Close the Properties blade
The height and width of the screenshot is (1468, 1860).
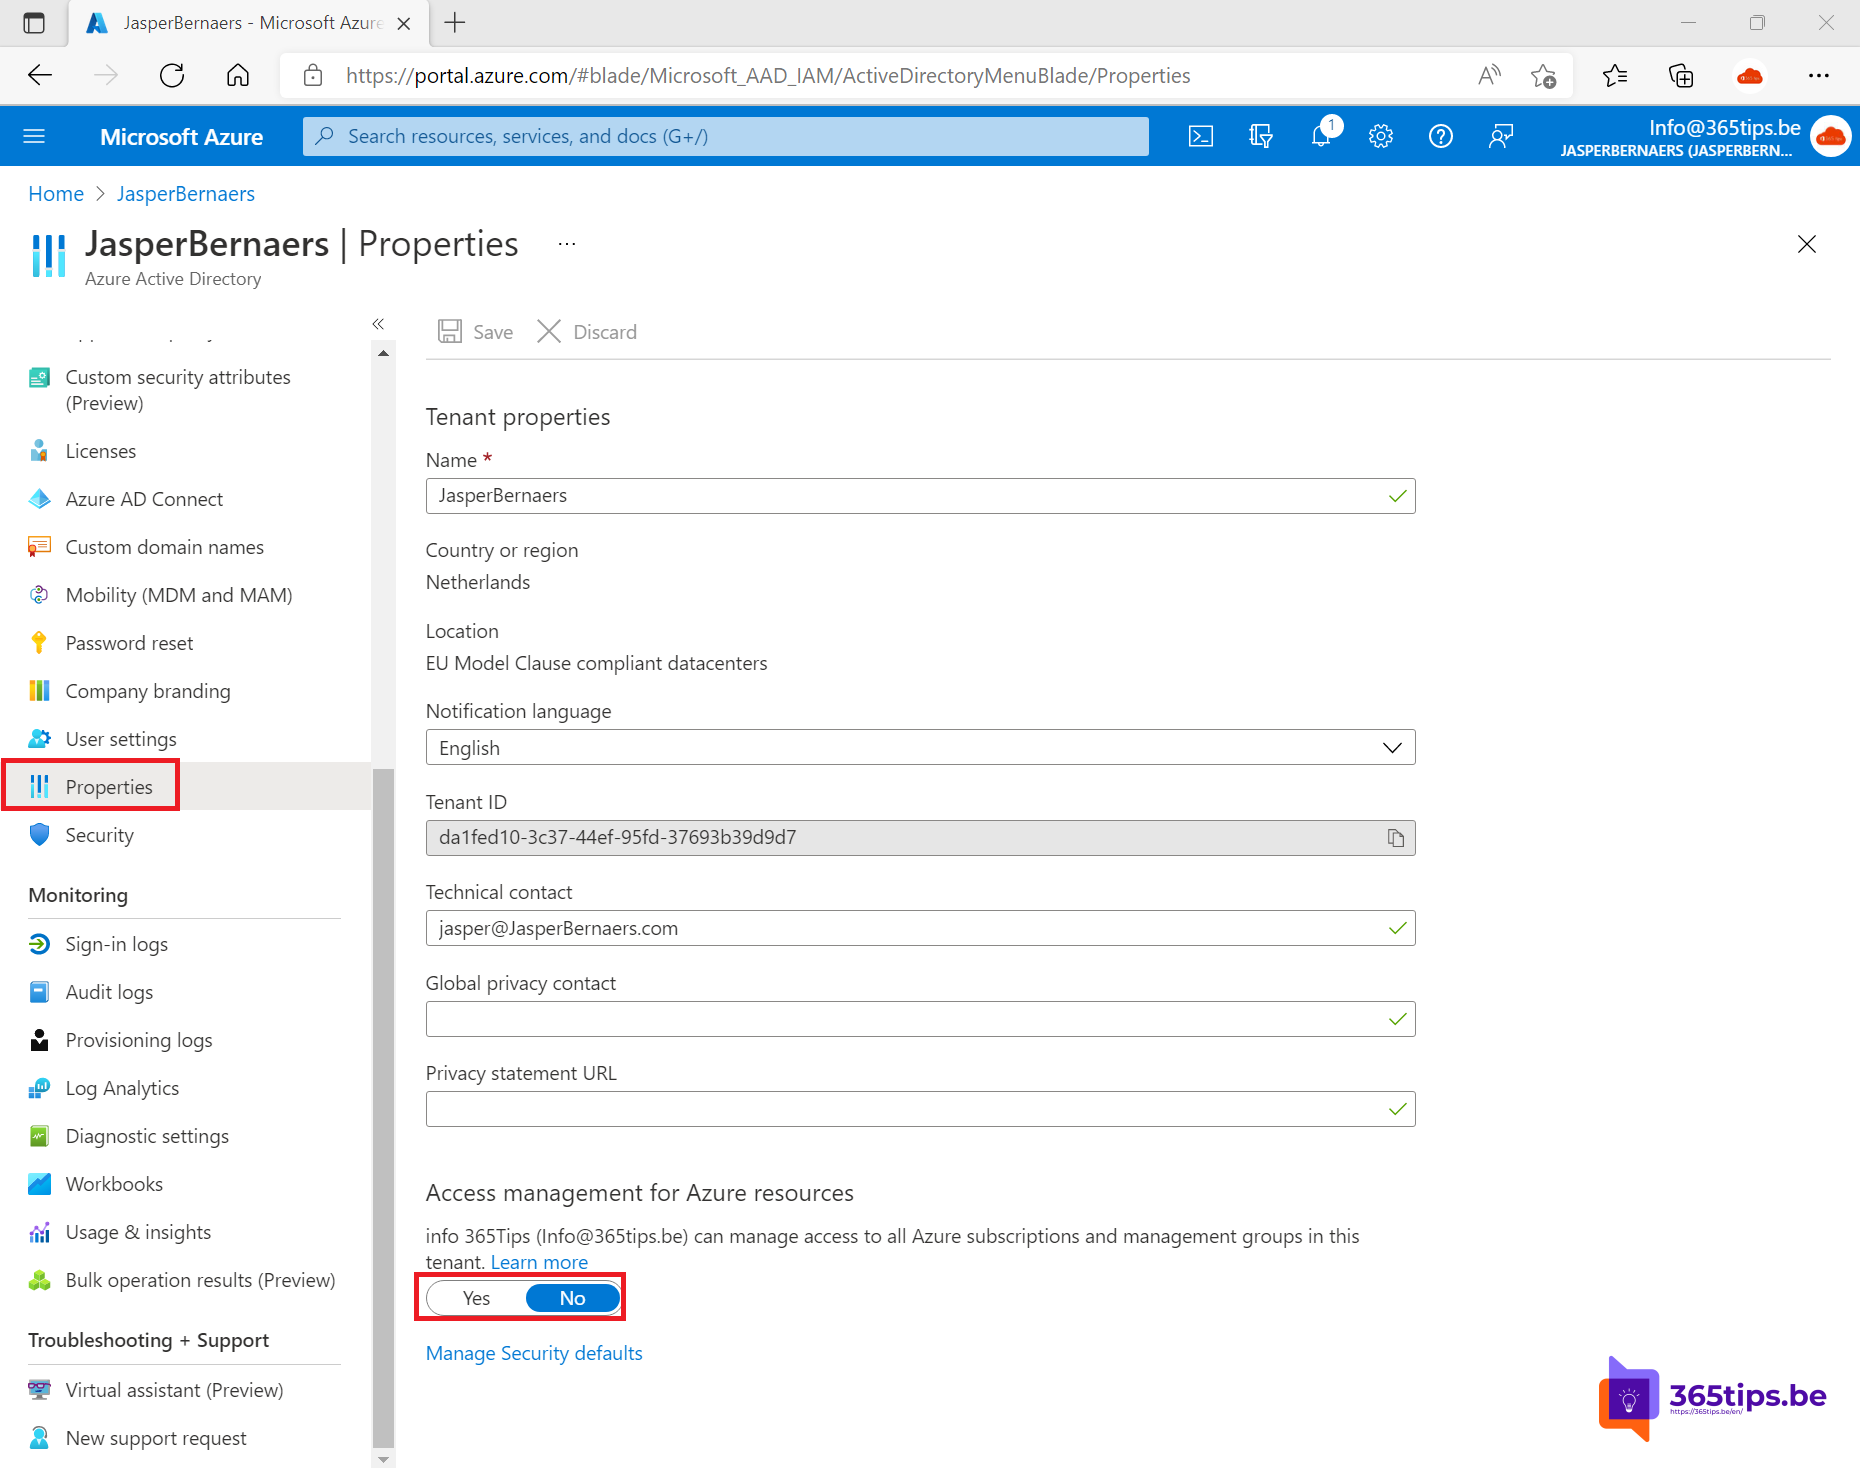1806,244
